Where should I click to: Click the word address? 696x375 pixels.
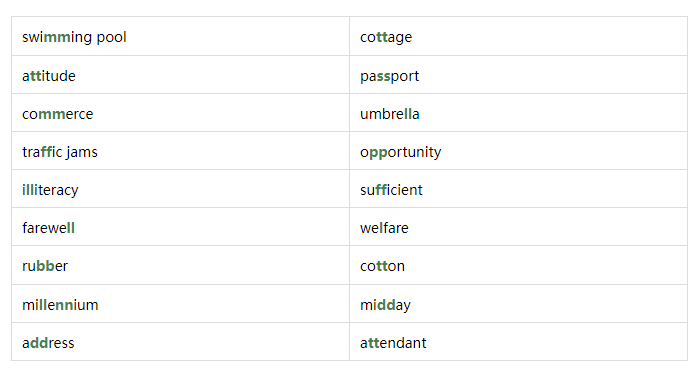click(x=48, y=343)
